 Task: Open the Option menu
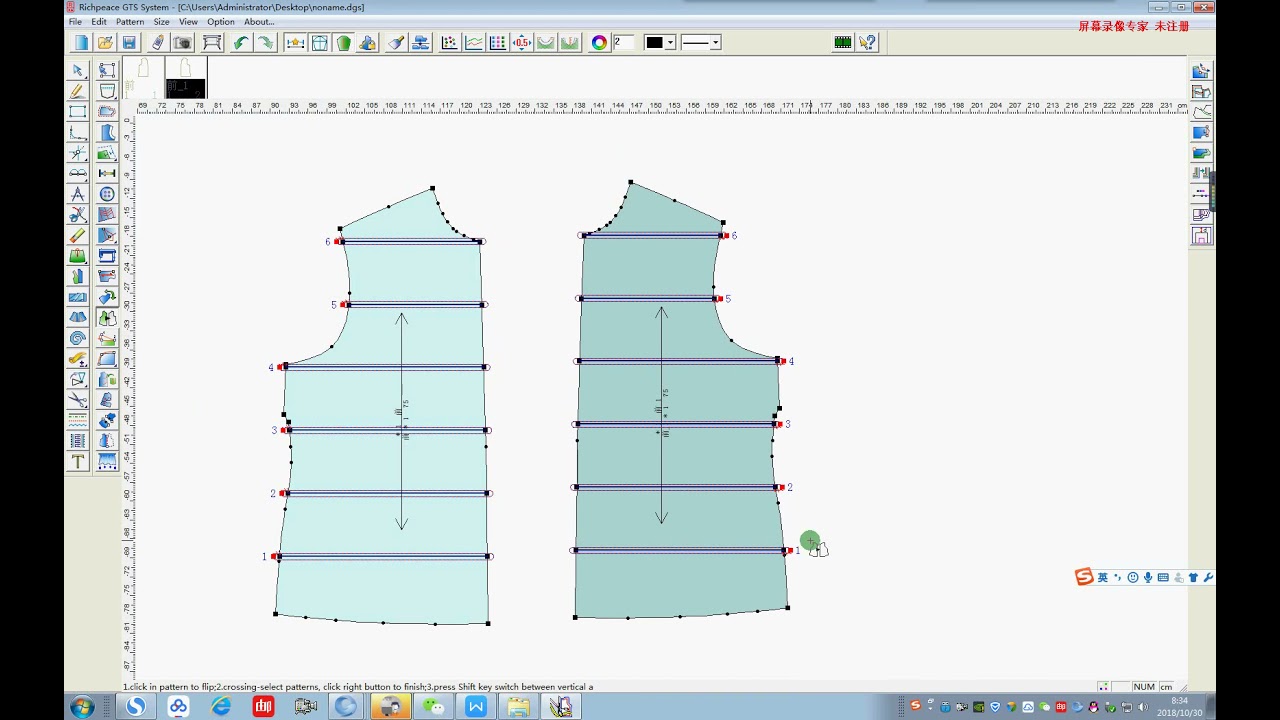(x=221, y=21)
